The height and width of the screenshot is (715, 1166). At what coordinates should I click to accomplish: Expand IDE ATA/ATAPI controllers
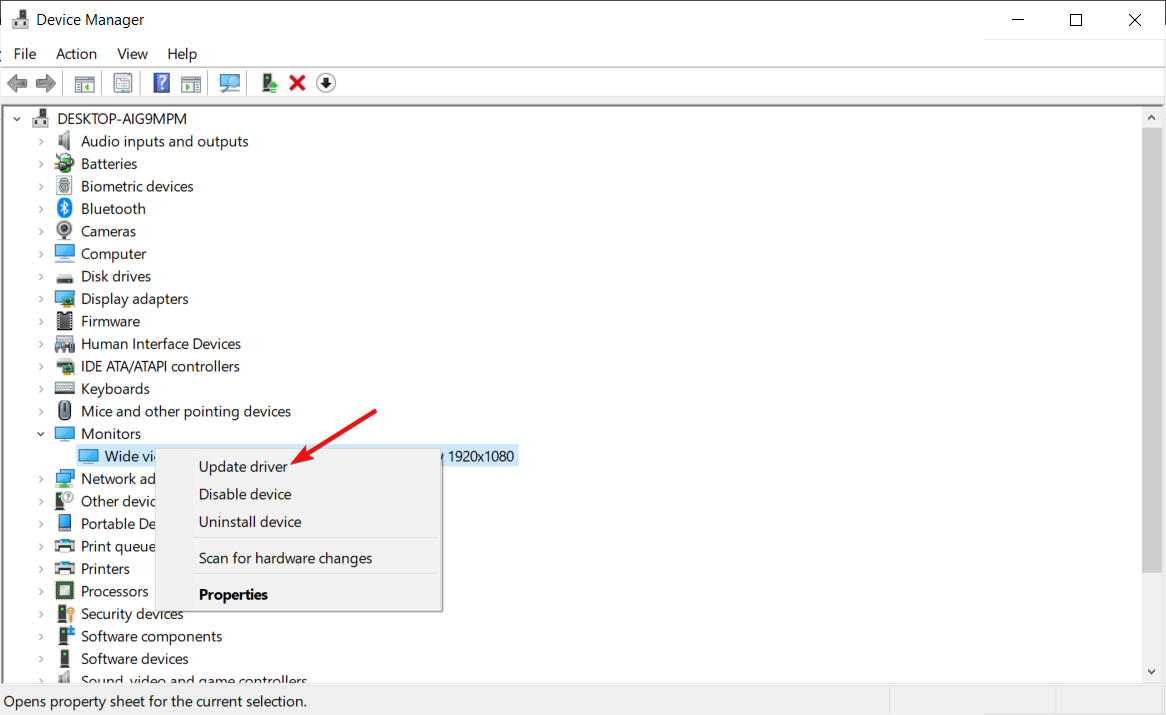pos(41,366)
